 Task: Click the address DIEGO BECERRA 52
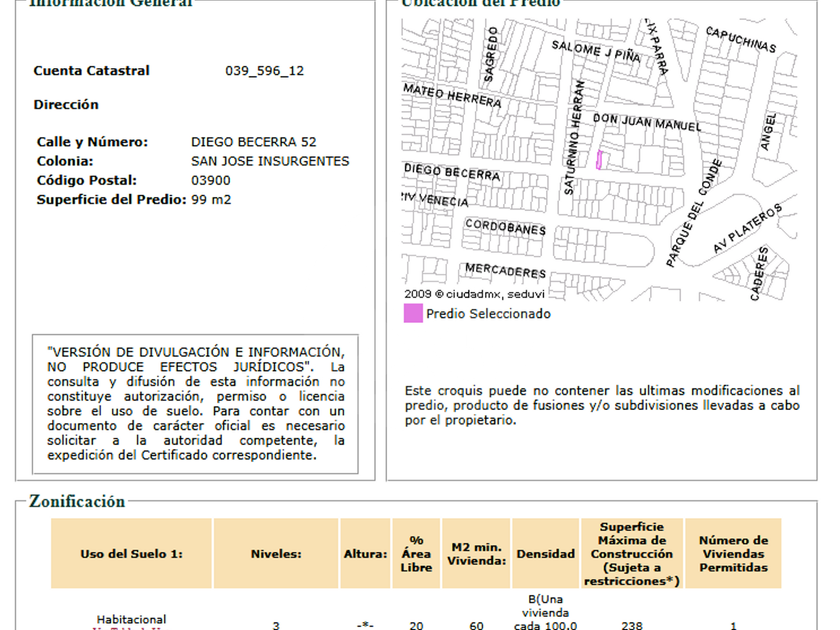pos(253,142)
